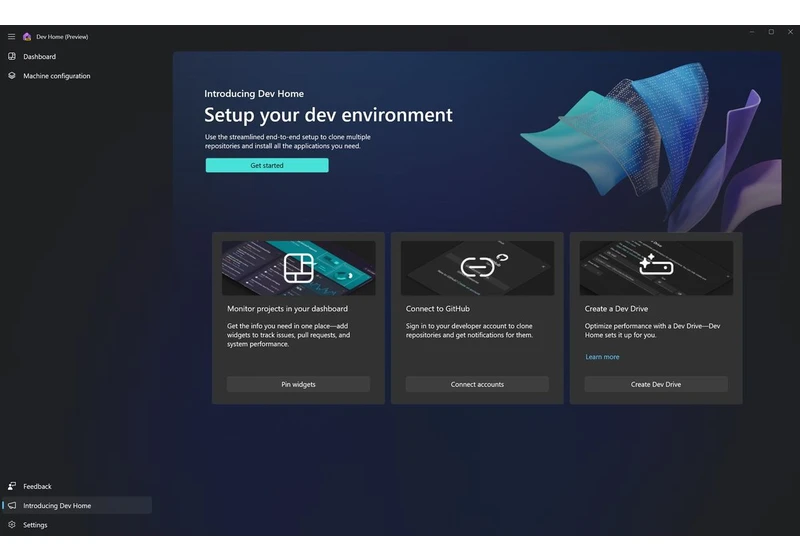
Task: Click the Get started button
Action: tap(267, 165)
